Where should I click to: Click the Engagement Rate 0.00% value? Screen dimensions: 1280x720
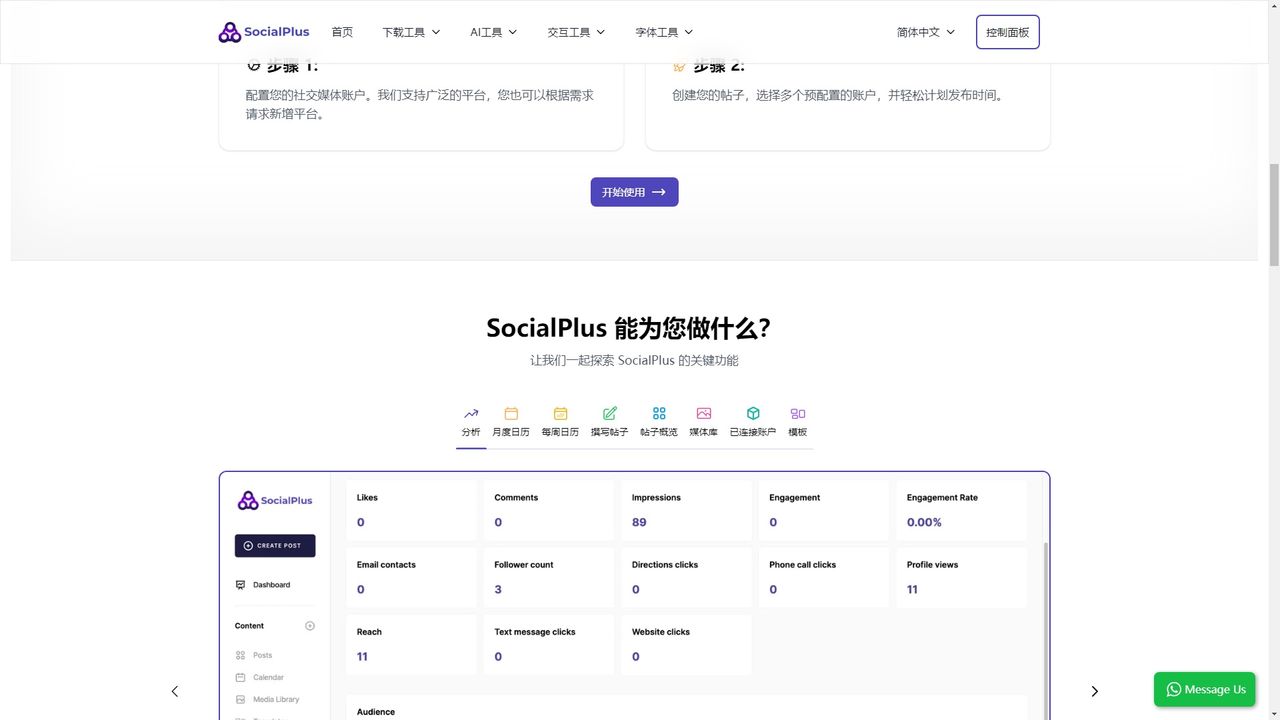pyautogui.click(x=924, y=522)
